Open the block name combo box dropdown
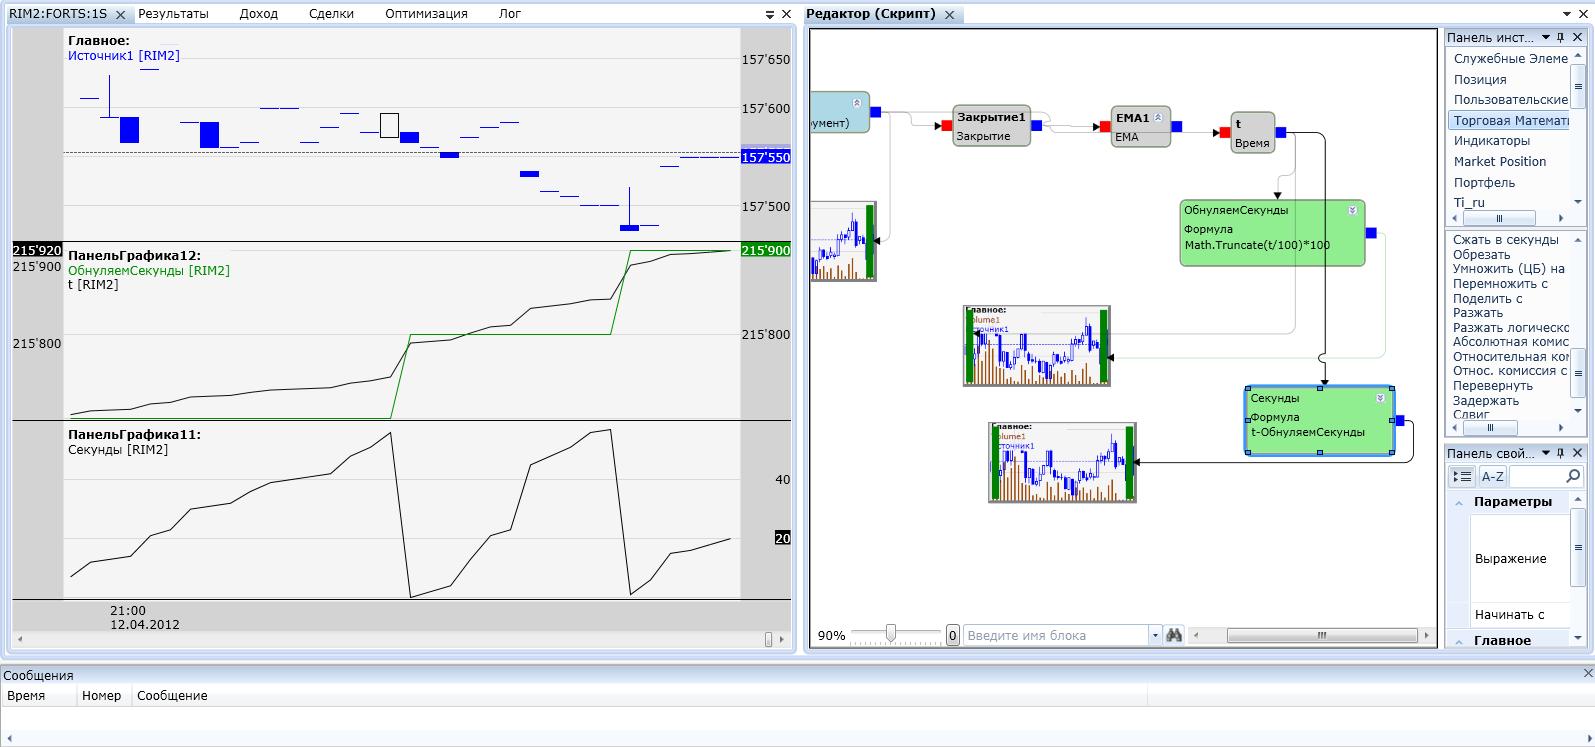The height and width of the screenshot is (747, 1595). tap(1155, 635)
